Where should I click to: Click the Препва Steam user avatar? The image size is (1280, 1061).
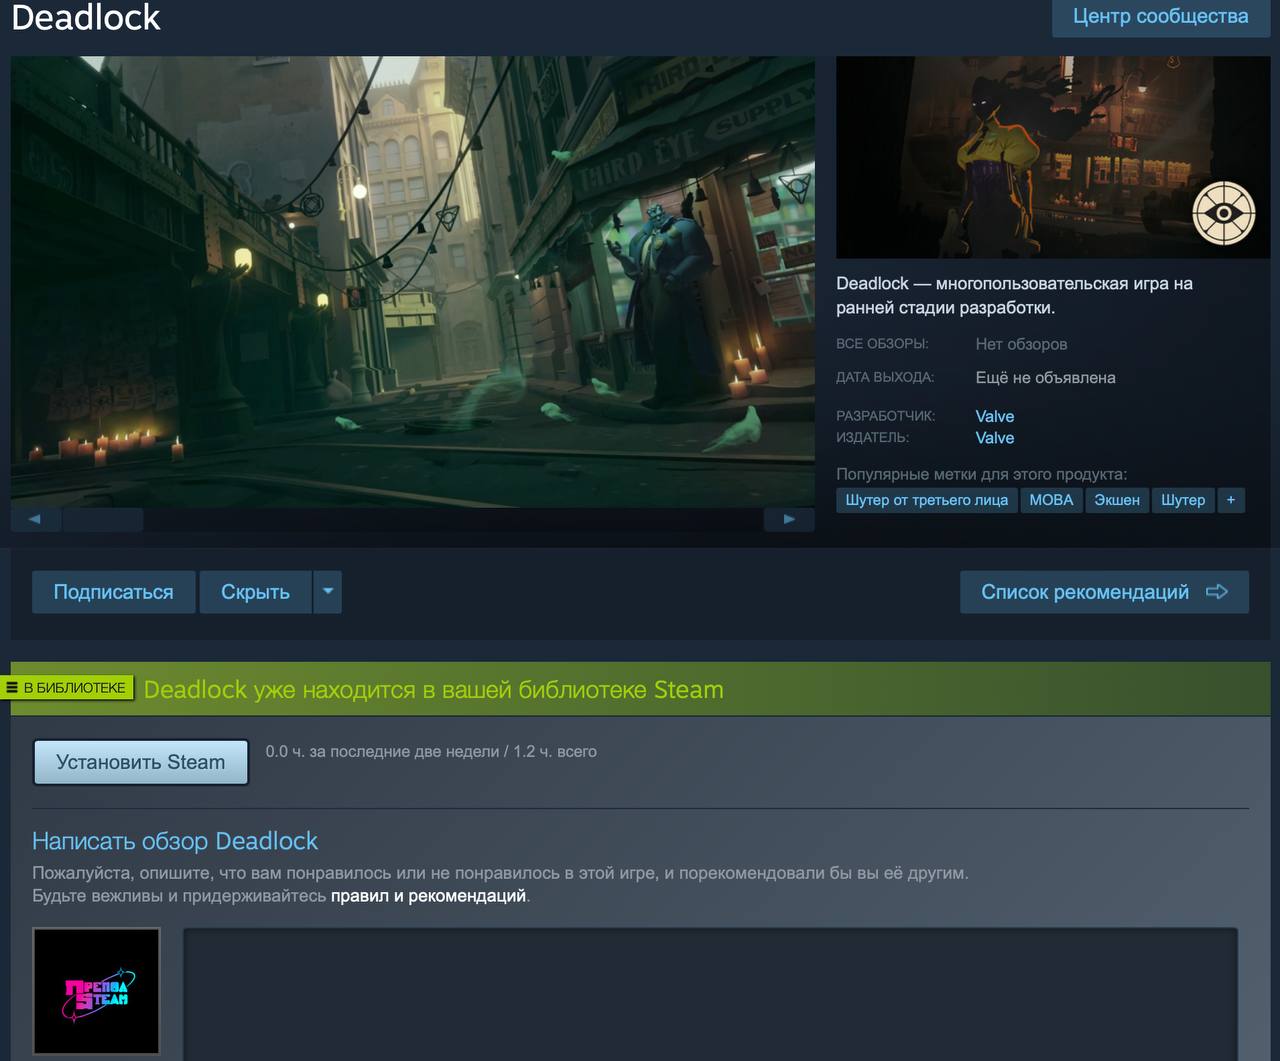pyautogui.click(x=96, y=991)
